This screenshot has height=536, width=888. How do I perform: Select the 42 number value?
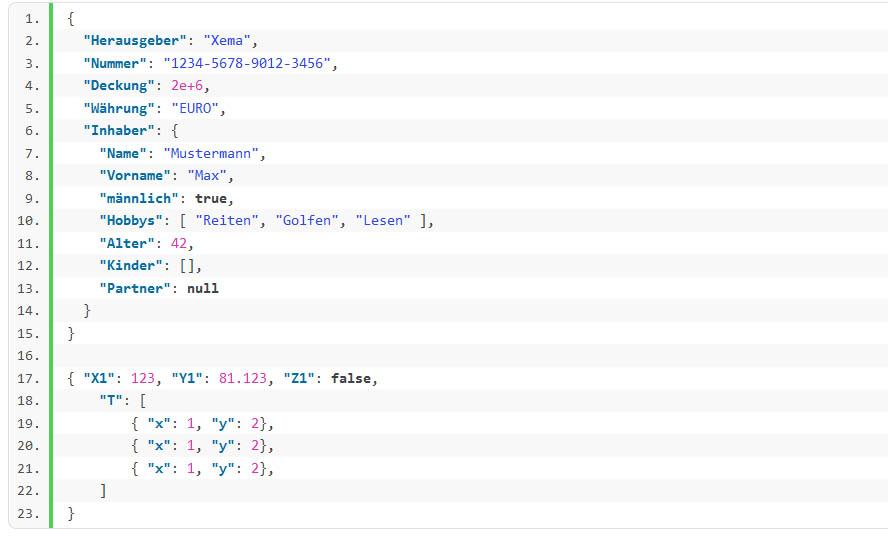tap(179, 243)
